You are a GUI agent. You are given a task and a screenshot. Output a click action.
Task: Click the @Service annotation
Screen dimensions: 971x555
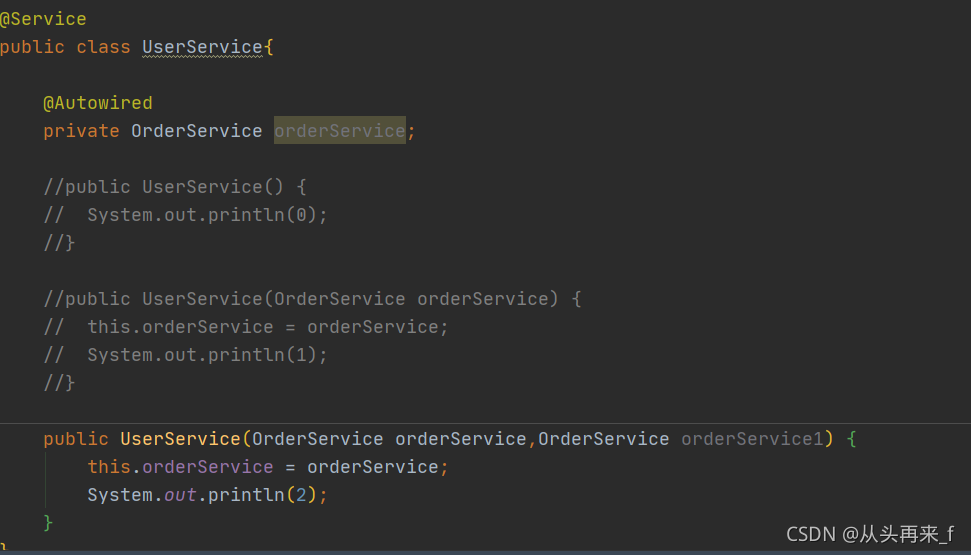43,19
